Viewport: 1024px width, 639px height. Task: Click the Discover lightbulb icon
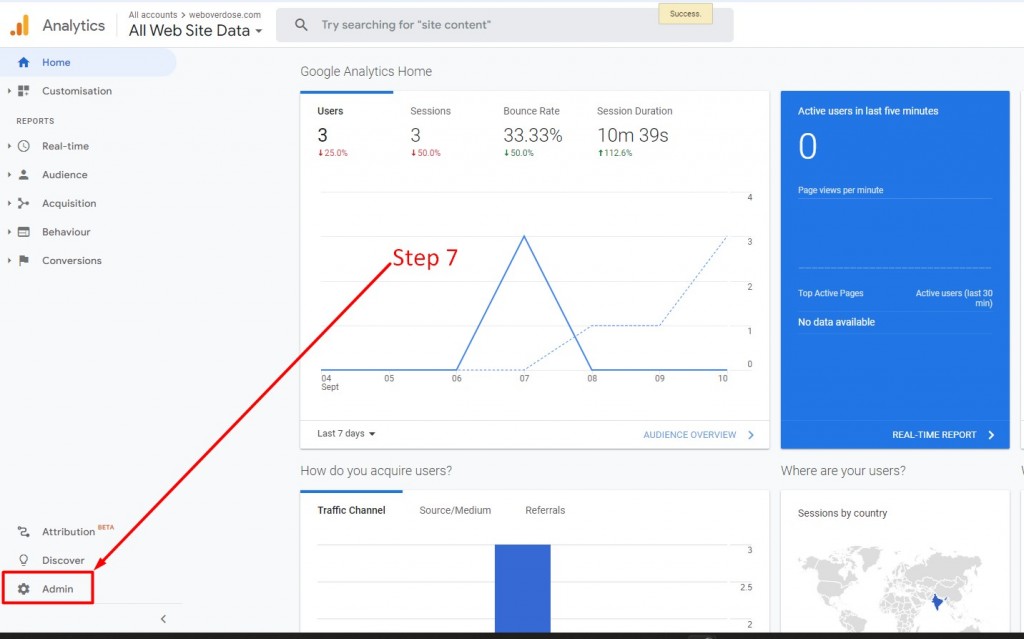[24, 560]
